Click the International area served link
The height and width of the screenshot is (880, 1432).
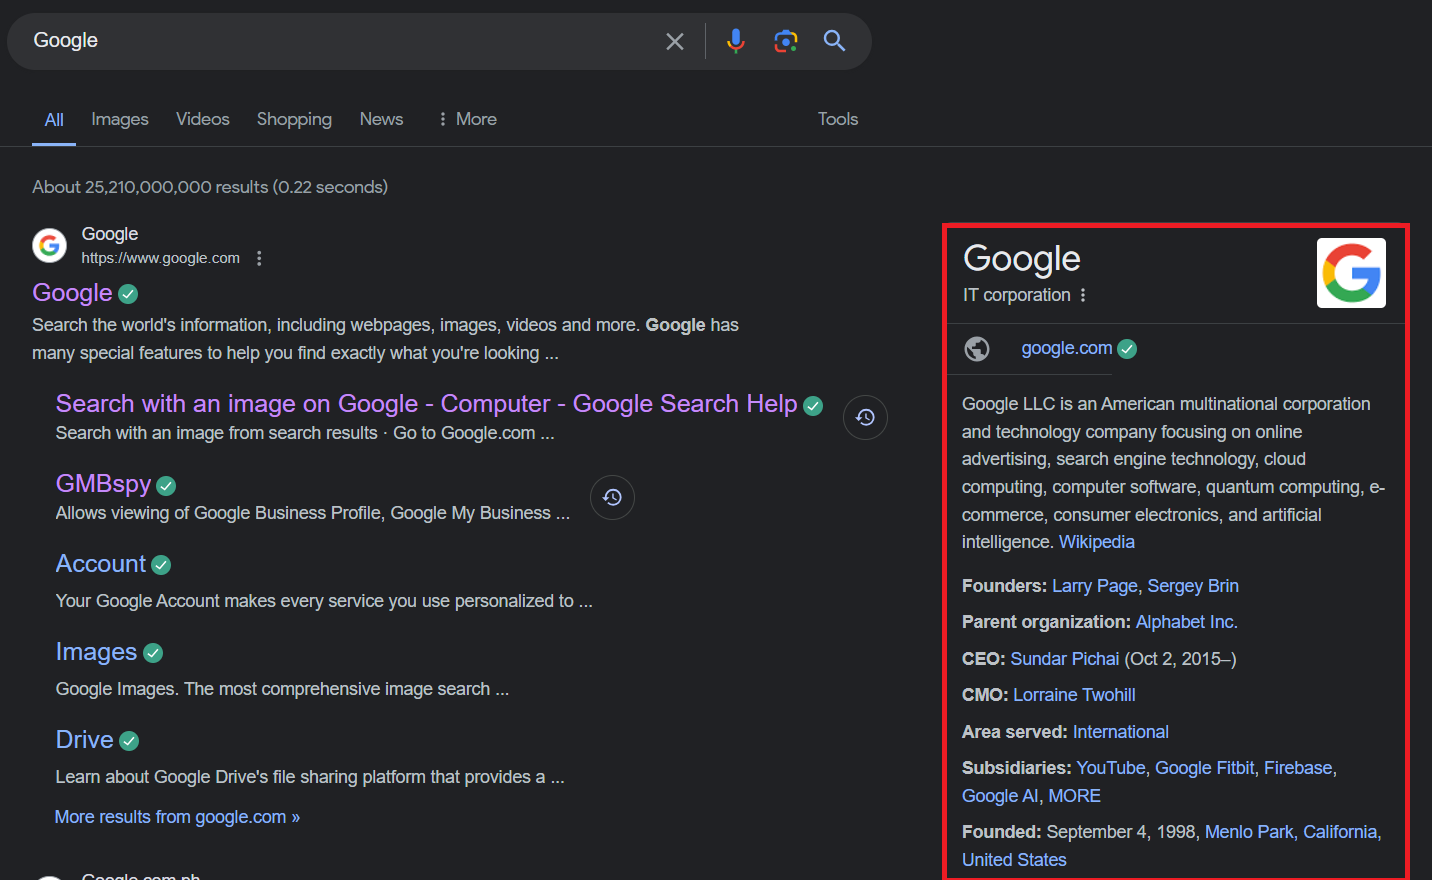tap(1121, 732)
